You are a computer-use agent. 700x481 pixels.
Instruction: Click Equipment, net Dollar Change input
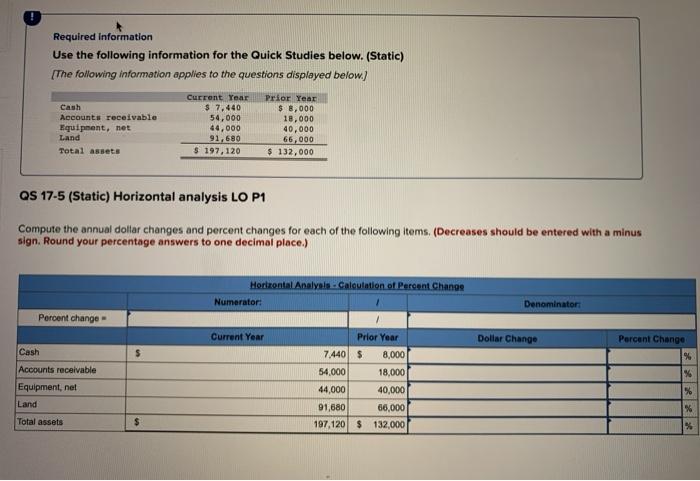tap(507, 390)
